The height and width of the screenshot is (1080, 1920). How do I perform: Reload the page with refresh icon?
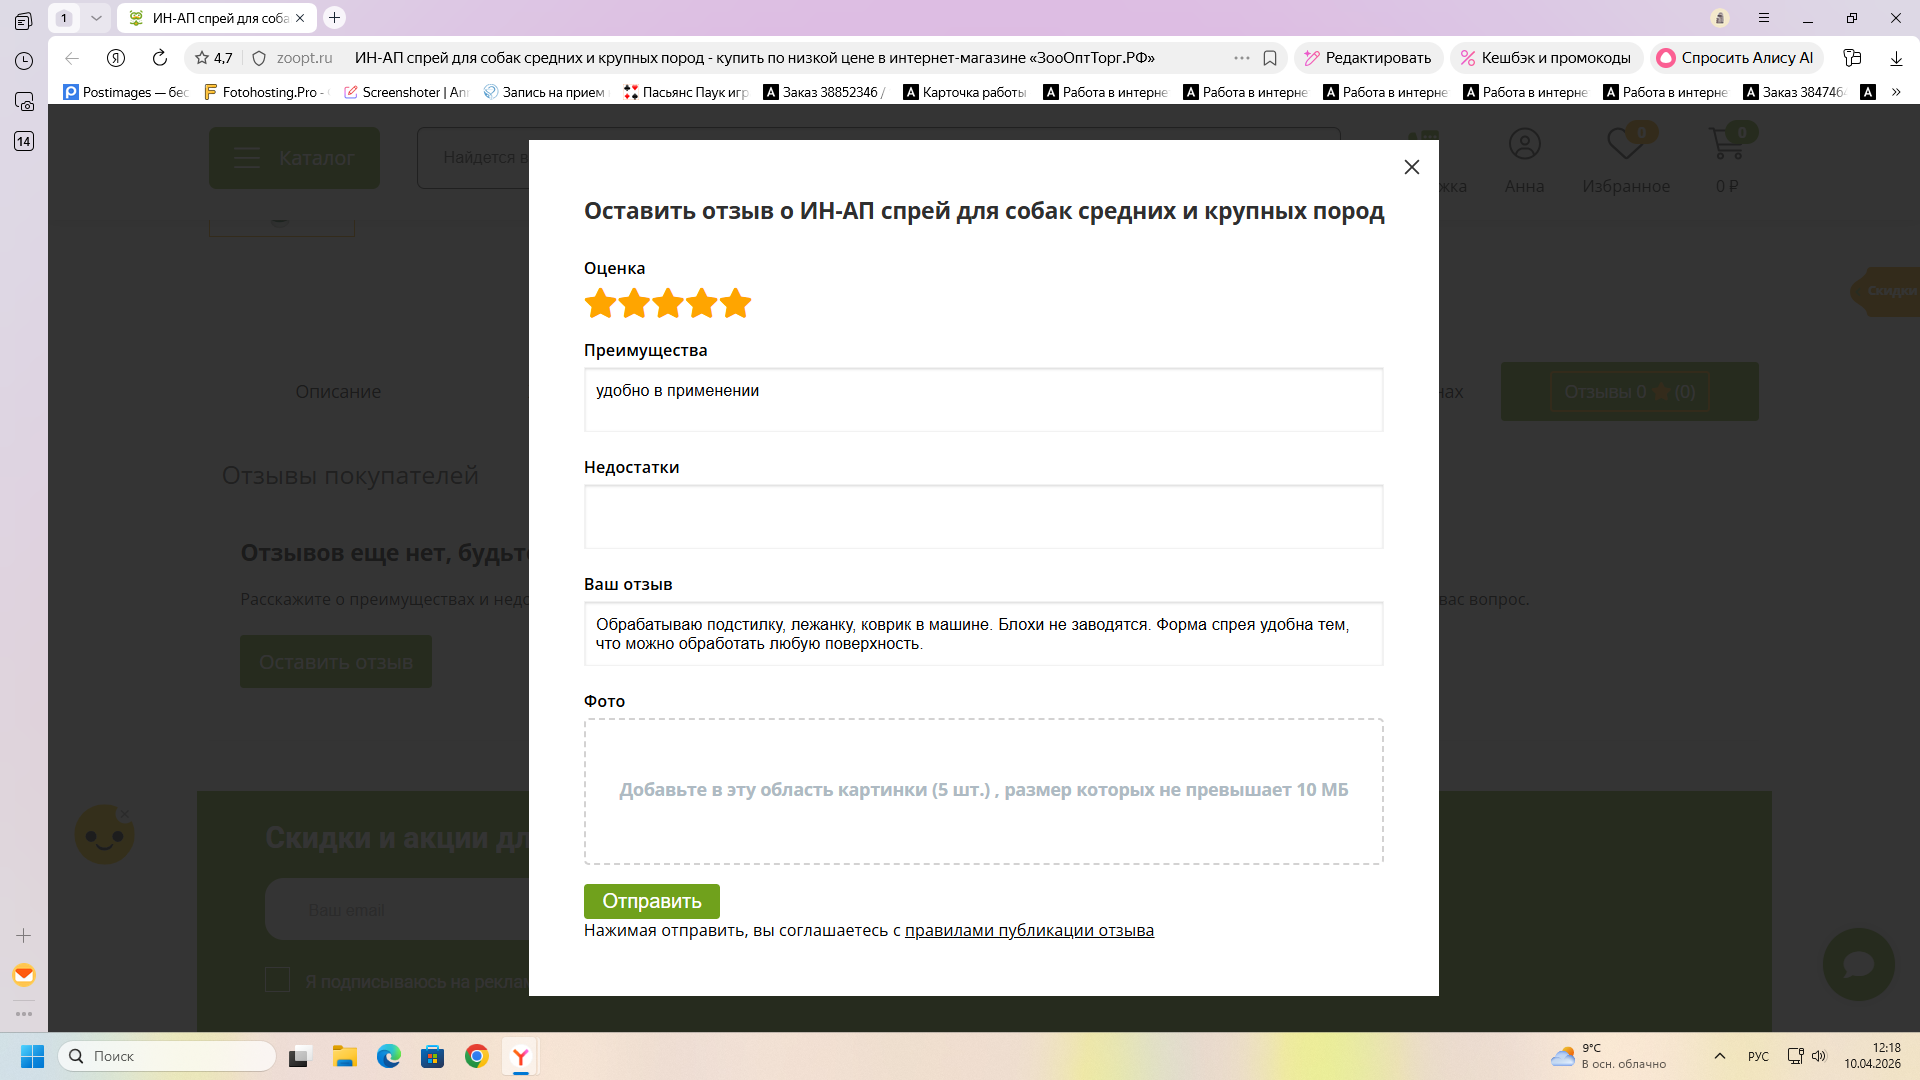pos(160,58)
